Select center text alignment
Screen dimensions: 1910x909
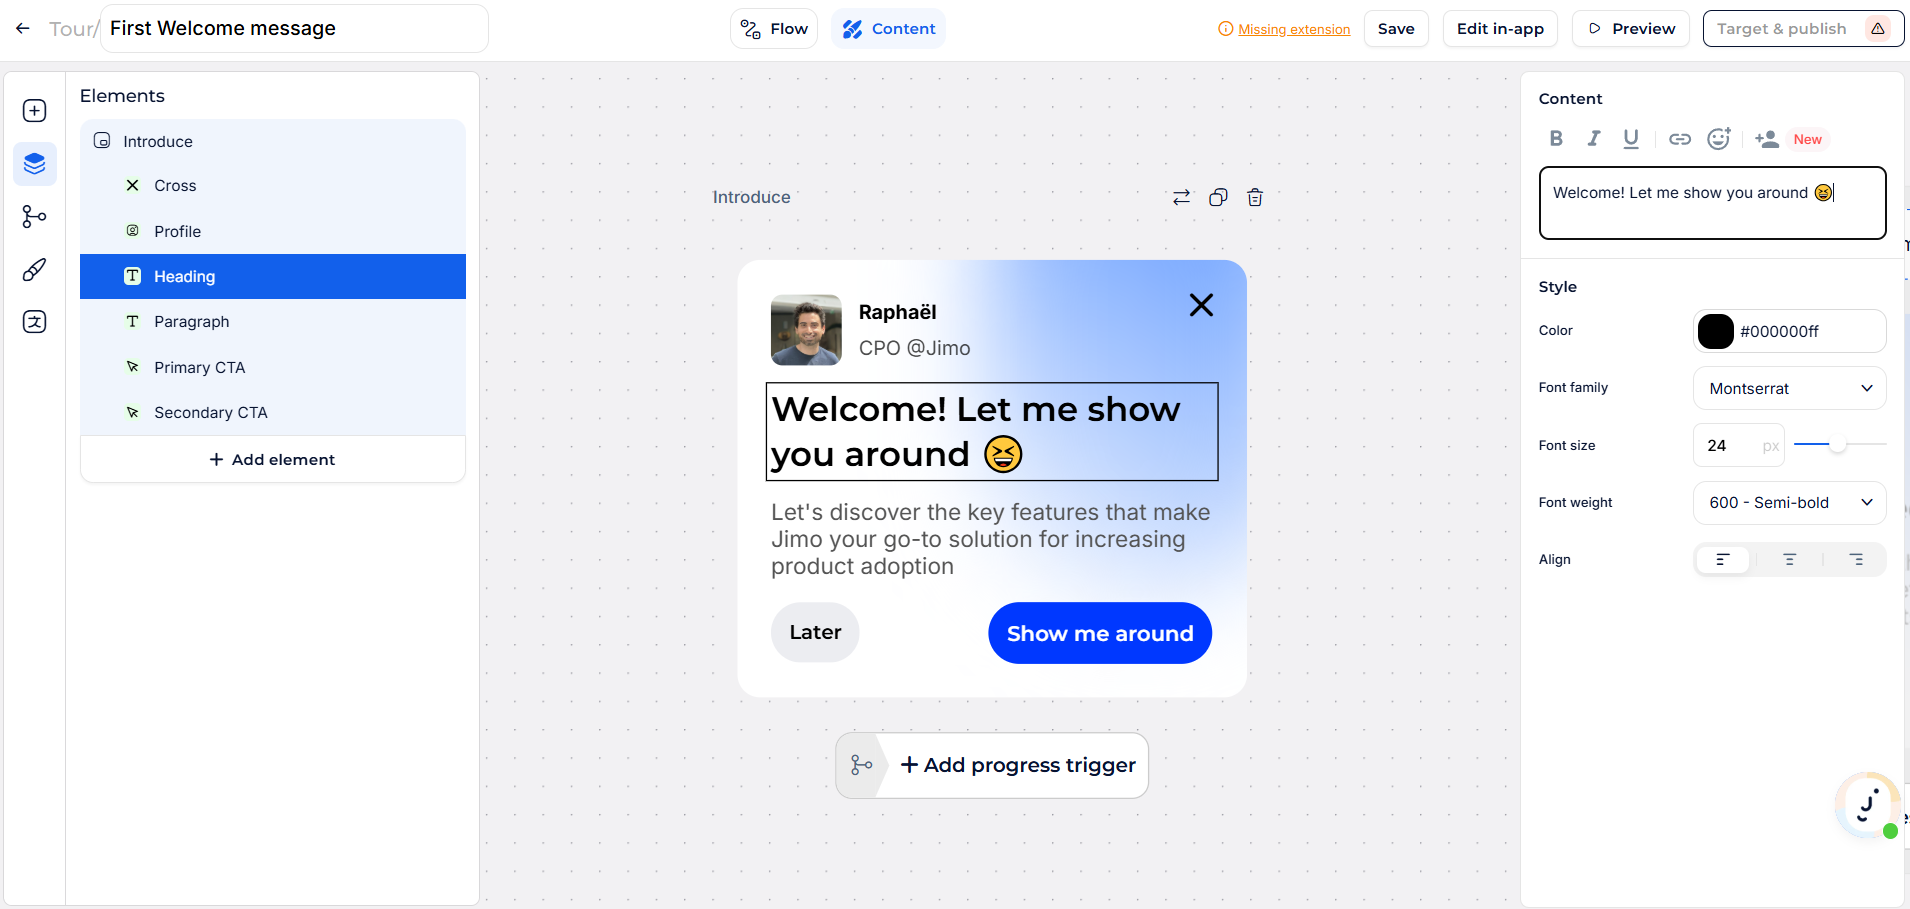(1789, 560)
